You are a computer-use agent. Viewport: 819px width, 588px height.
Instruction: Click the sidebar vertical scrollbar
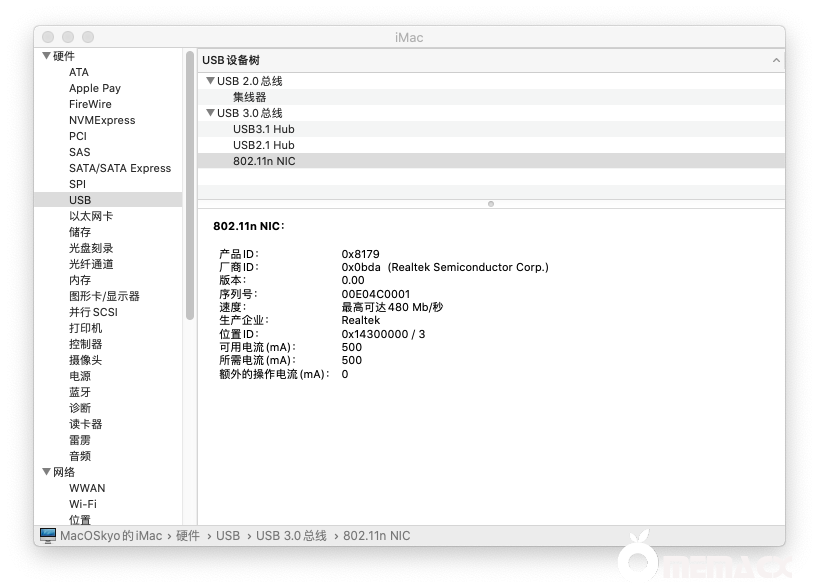pos(189,185)
